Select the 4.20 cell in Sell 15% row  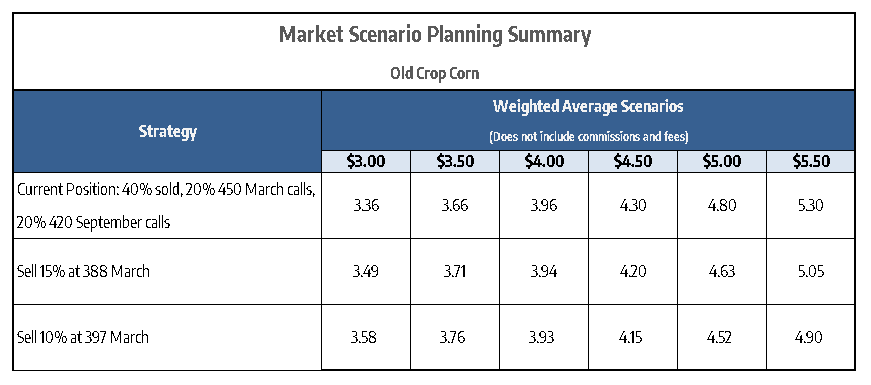[x=633, y=272]
